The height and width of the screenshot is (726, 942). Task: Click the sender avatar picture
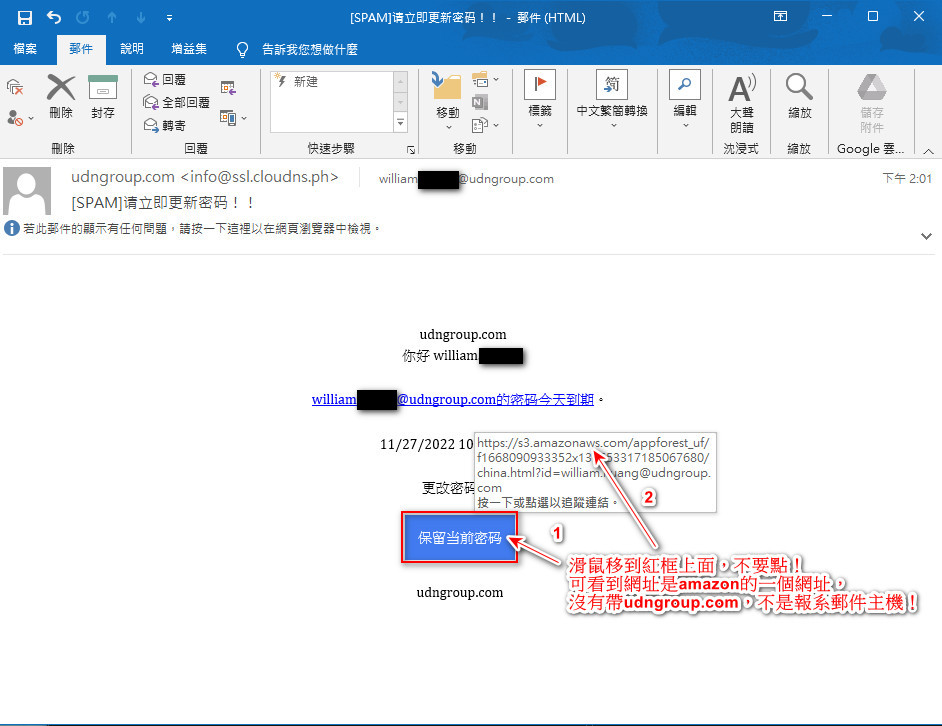27,191
